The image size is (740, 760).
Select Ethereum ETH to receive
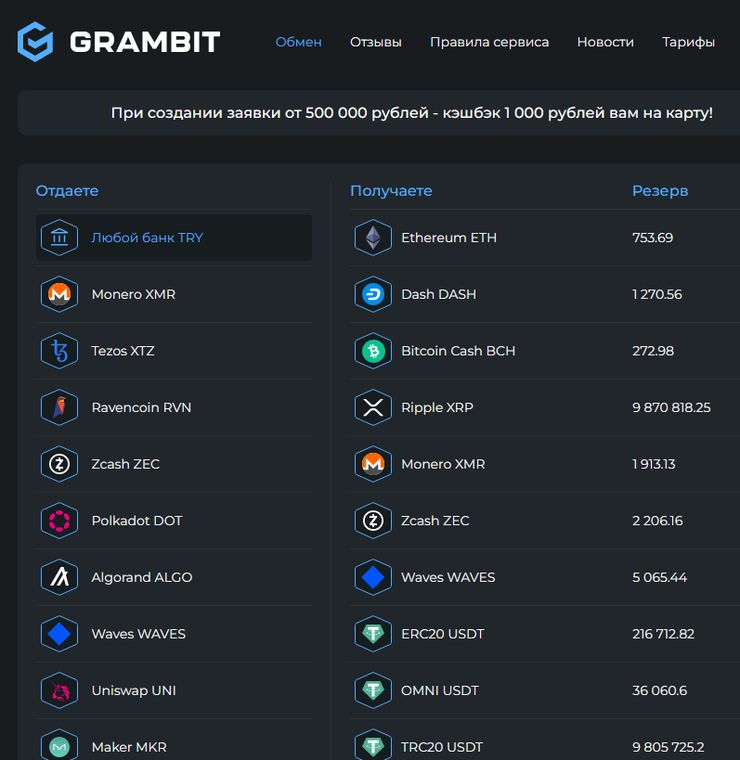coord(545,238)
